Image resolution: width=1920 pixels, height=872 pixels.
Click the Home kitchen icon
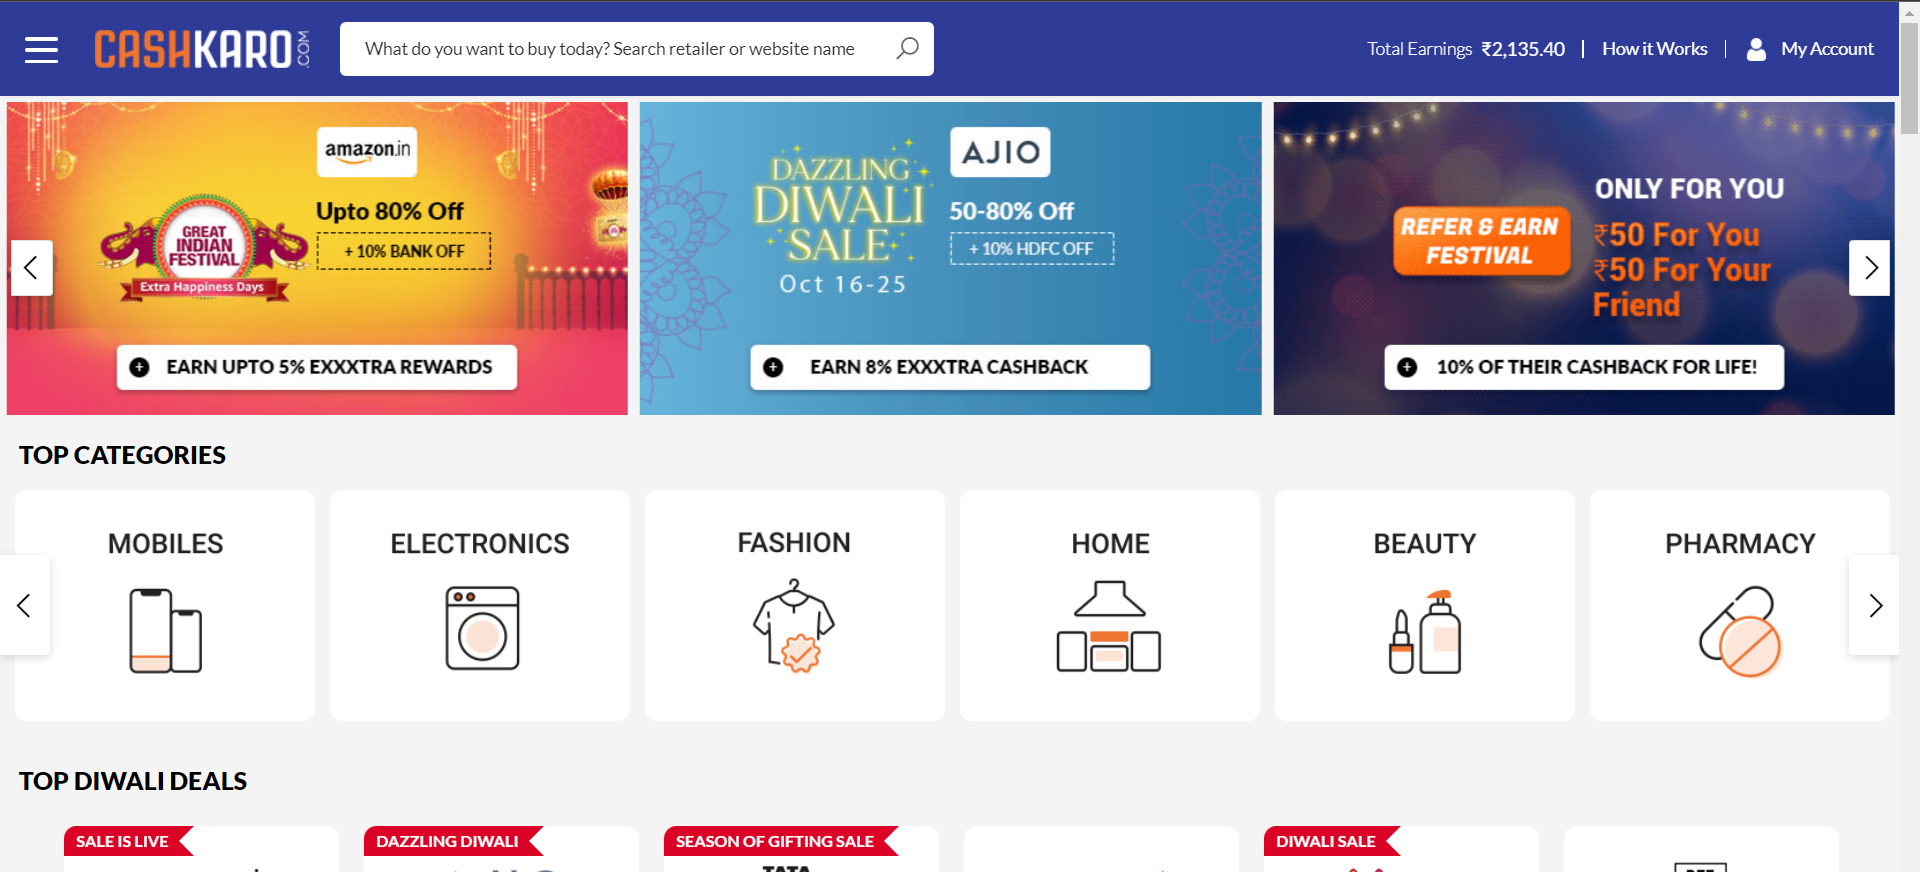tap(1109, 626)
